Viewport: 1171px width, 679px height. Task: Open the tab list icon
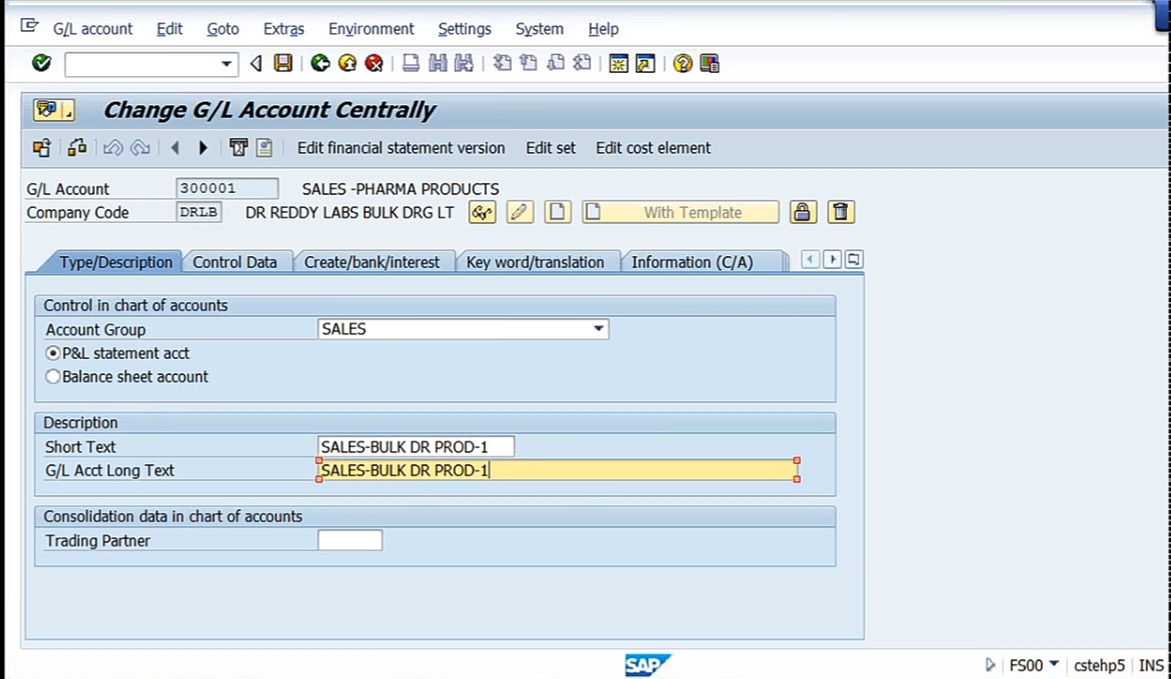point(854,259)
